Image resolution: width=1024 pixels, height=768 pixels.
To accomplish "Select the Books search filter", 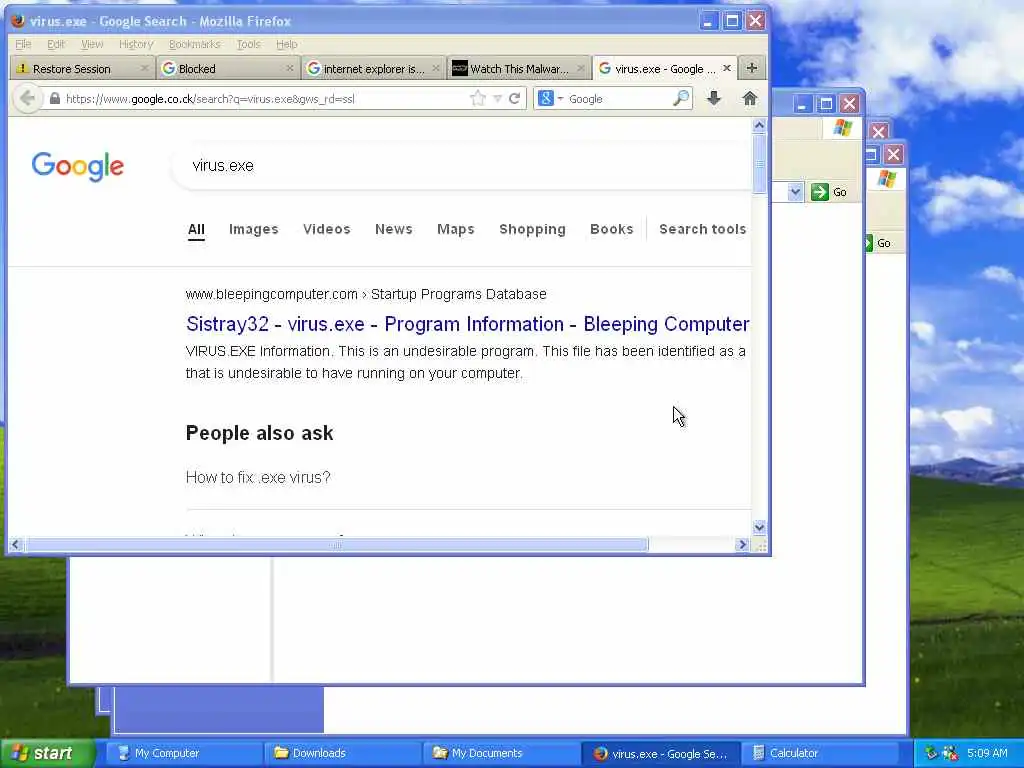I will point(611,229).
